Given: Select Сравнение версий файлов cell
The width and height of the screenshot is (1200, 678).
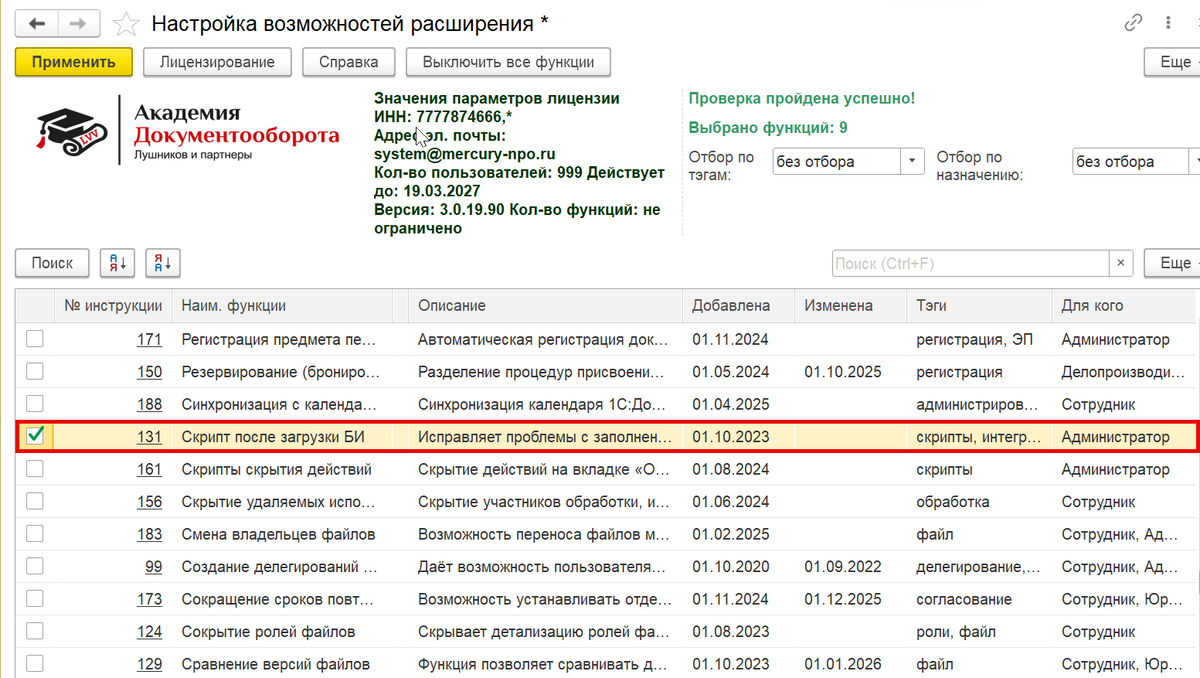Looking at the screenshot, I should (275, 664).
